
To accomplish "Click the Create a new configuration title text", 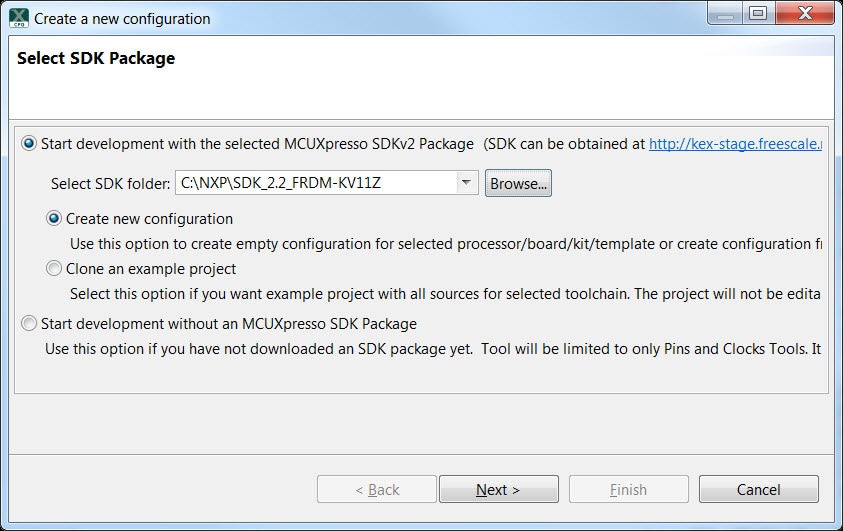I will (122, 19).
